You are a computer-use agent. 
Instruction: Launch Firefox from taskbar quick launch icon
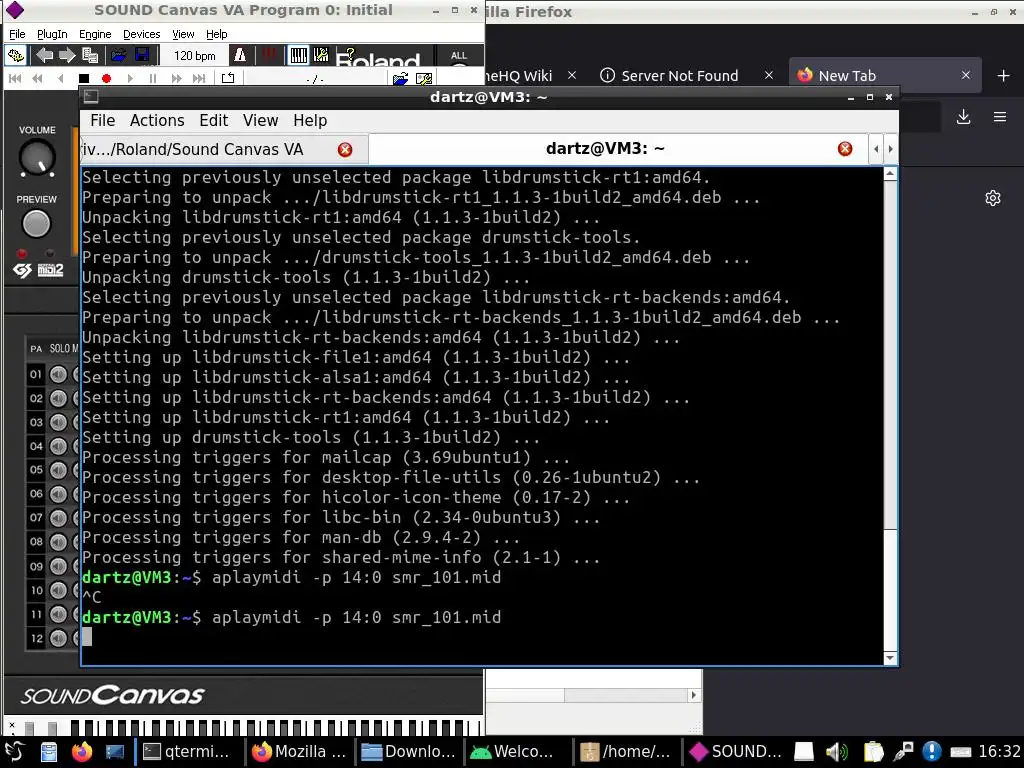pos(82,752)
